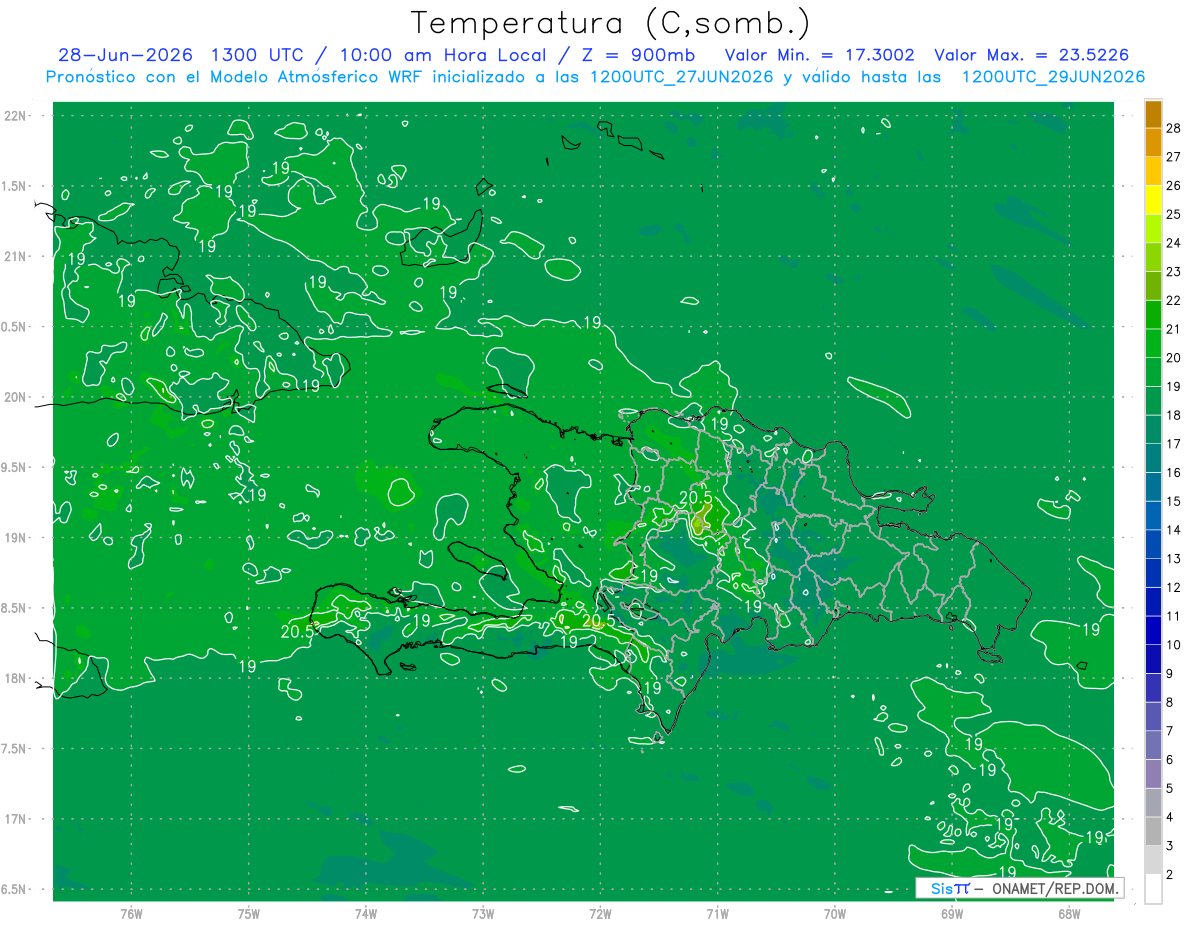
Task: Click the 20N latitude axis label
Action: 17,397
